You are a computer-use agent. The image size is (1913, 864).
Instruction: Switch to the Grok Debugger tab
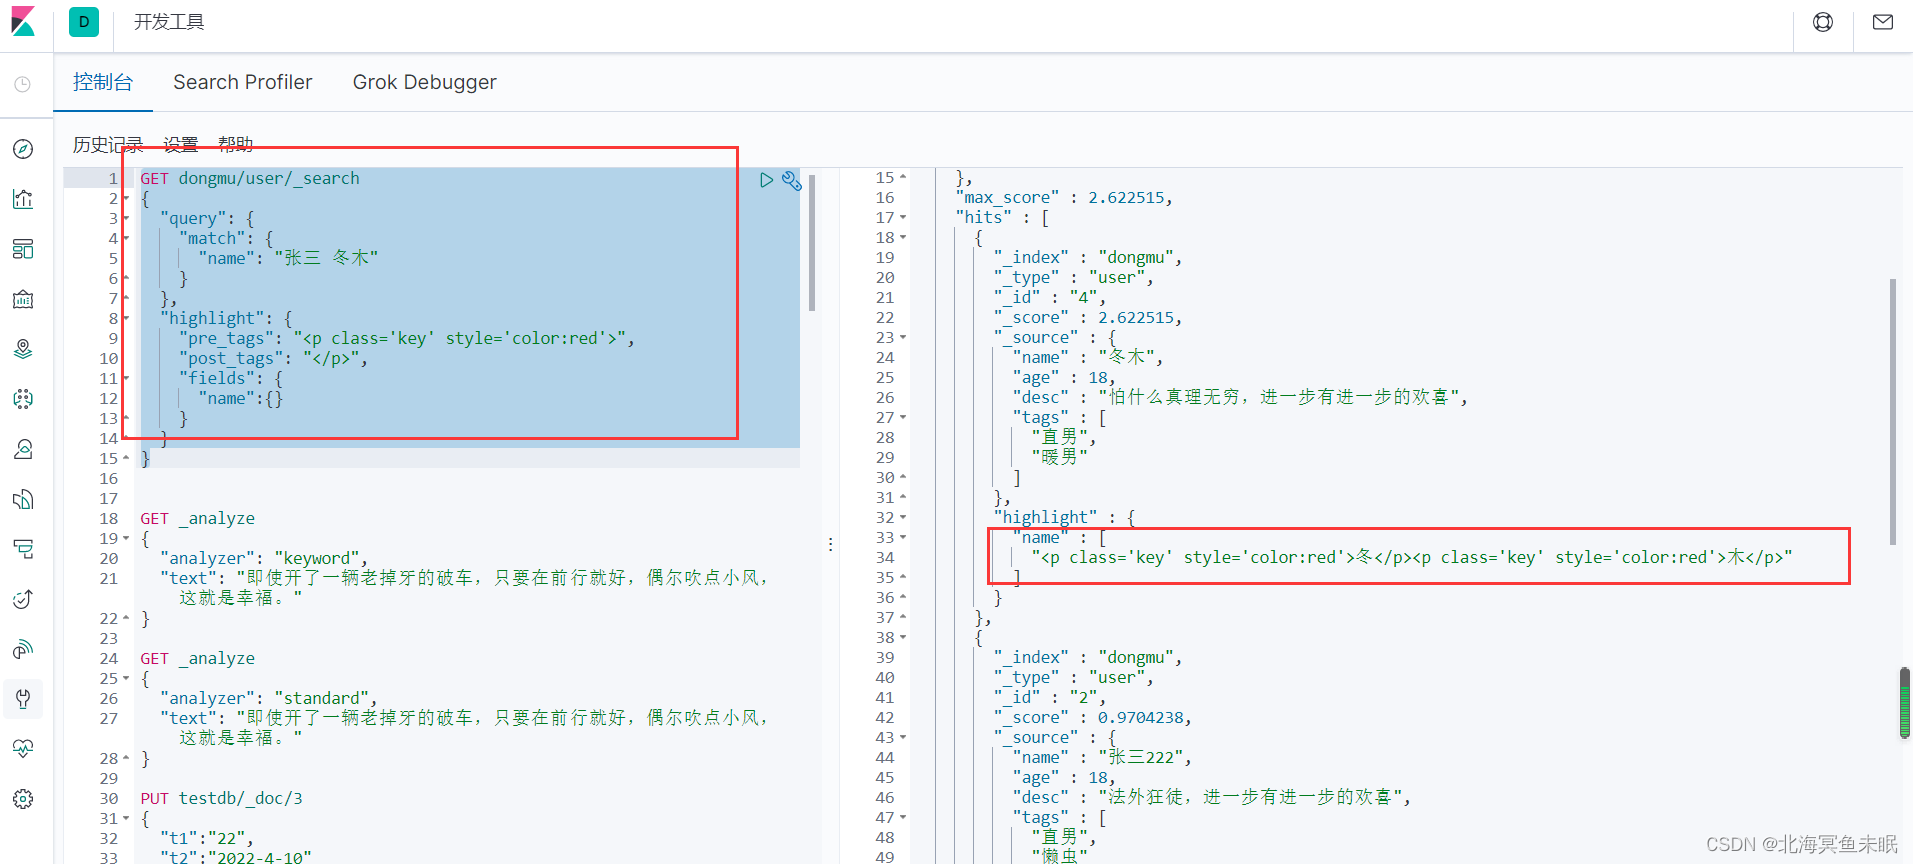(x=425, y=82)
